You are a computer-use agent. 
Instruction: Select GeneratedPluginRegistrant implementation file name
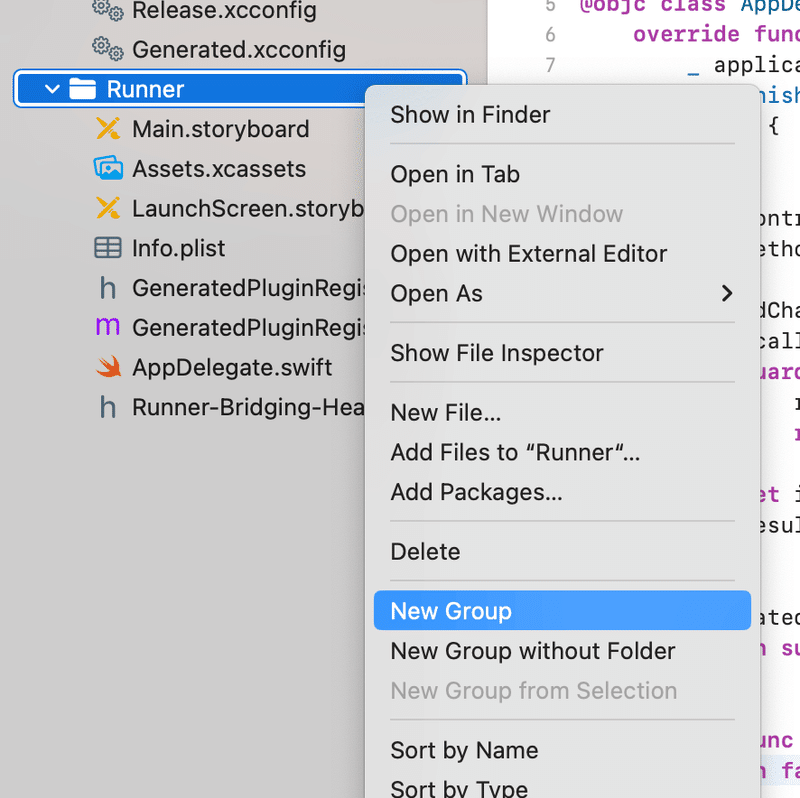coord(249,328)
